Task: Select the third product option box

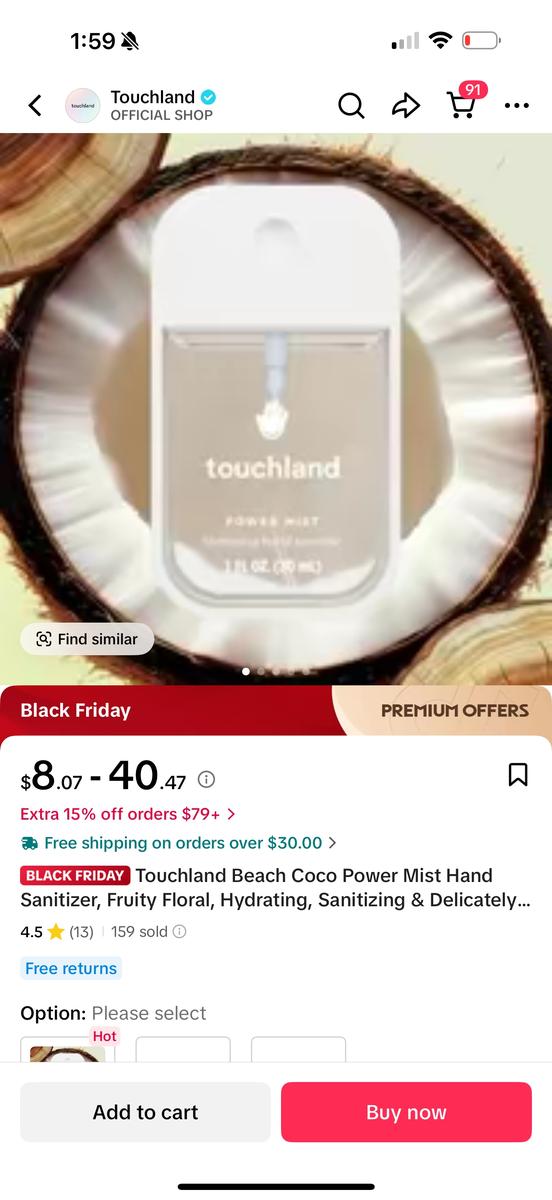Action: coord(298,1048)
